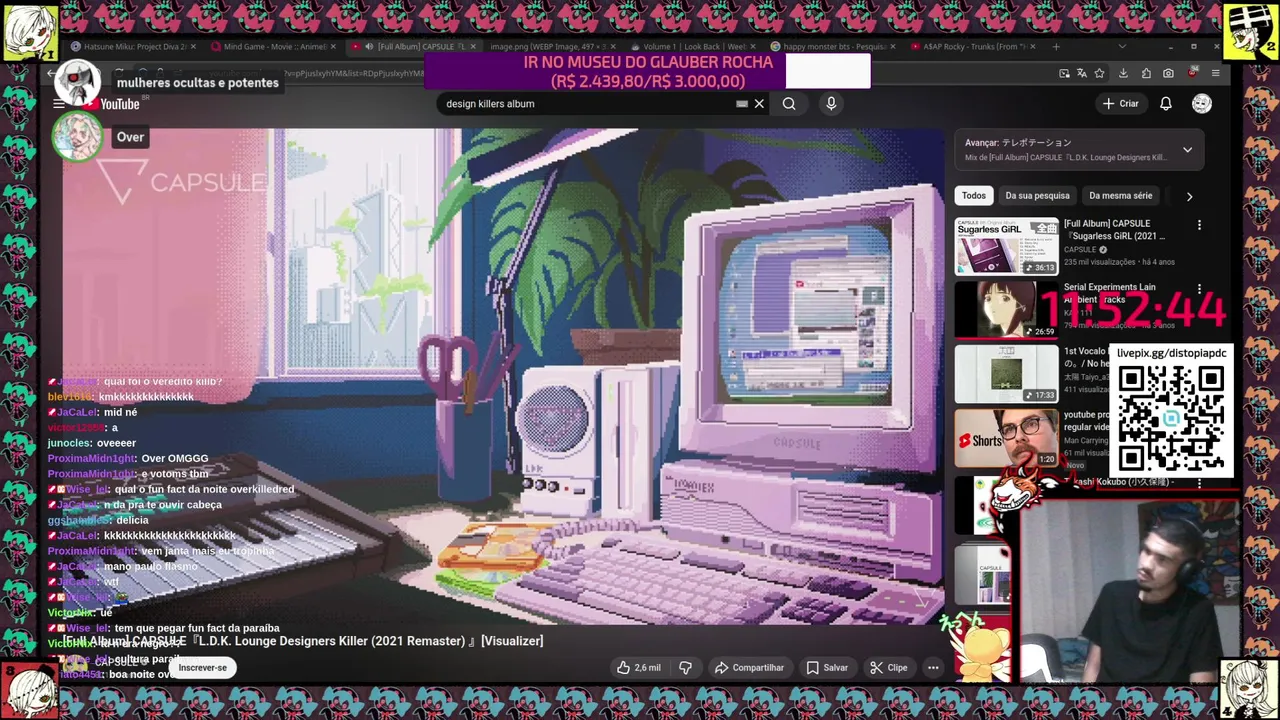Screen dimensions: 1280x720
Task: Open the browser downloads icon
Action: coord(1123,73)
